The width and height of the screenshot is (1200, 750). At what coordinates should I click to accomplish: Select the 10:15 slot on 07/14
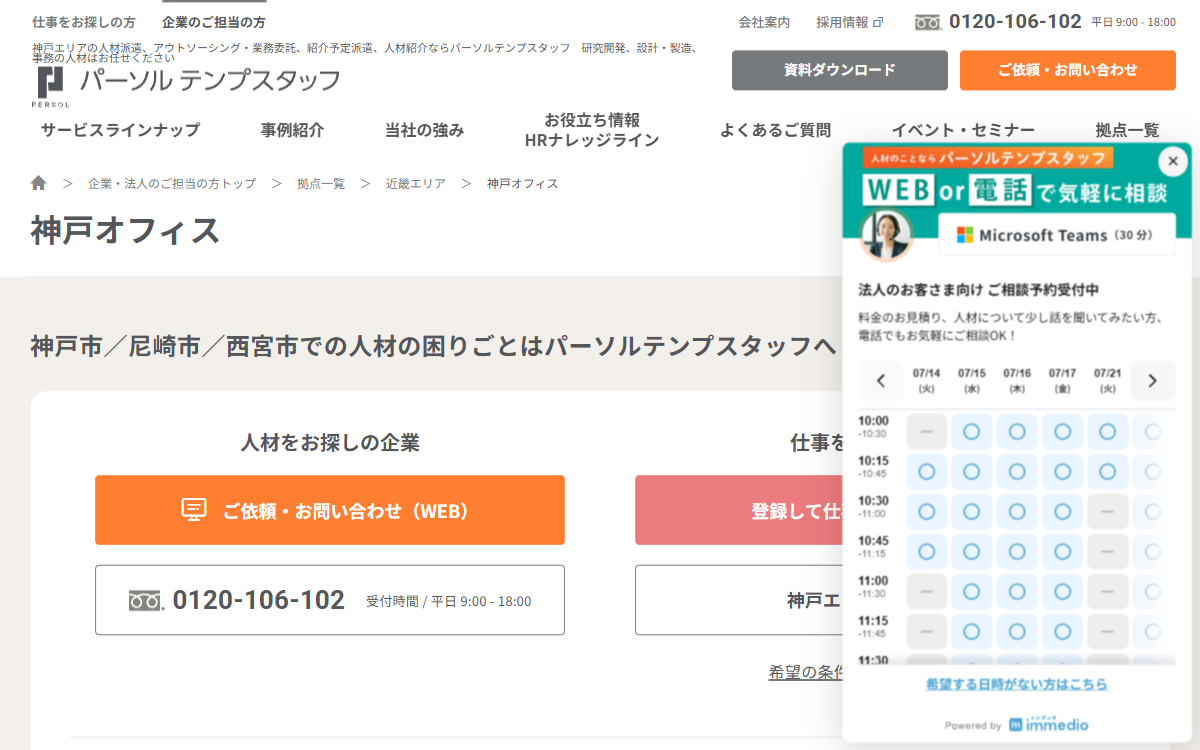click(926, 471)
